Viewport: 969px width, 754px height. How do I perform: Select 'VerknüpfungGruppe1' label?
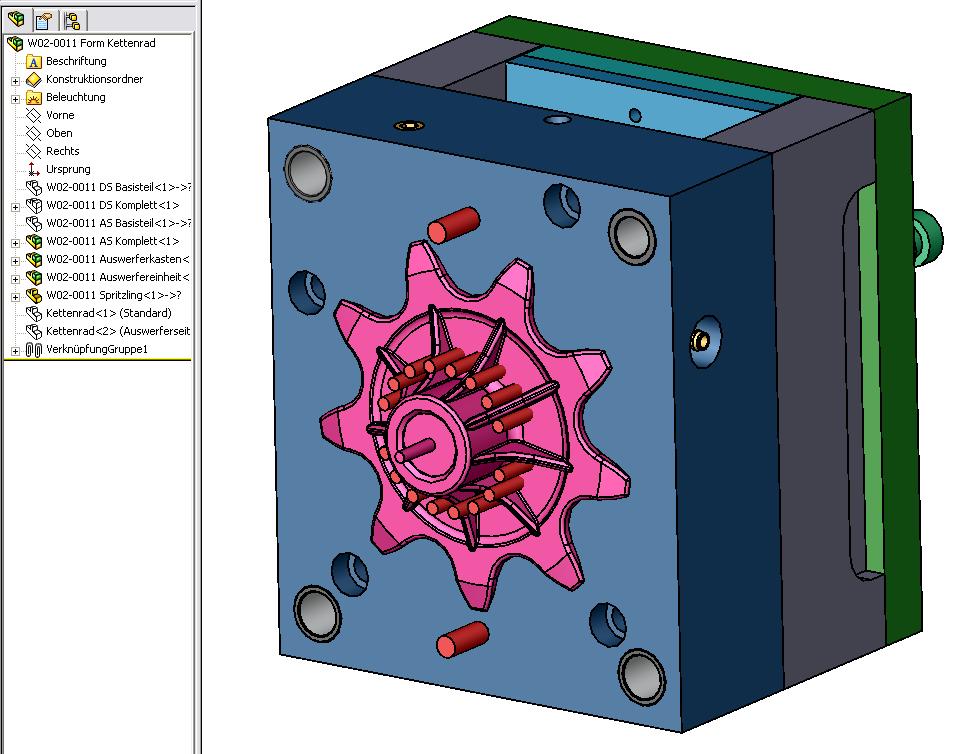[x=97, y=349]
